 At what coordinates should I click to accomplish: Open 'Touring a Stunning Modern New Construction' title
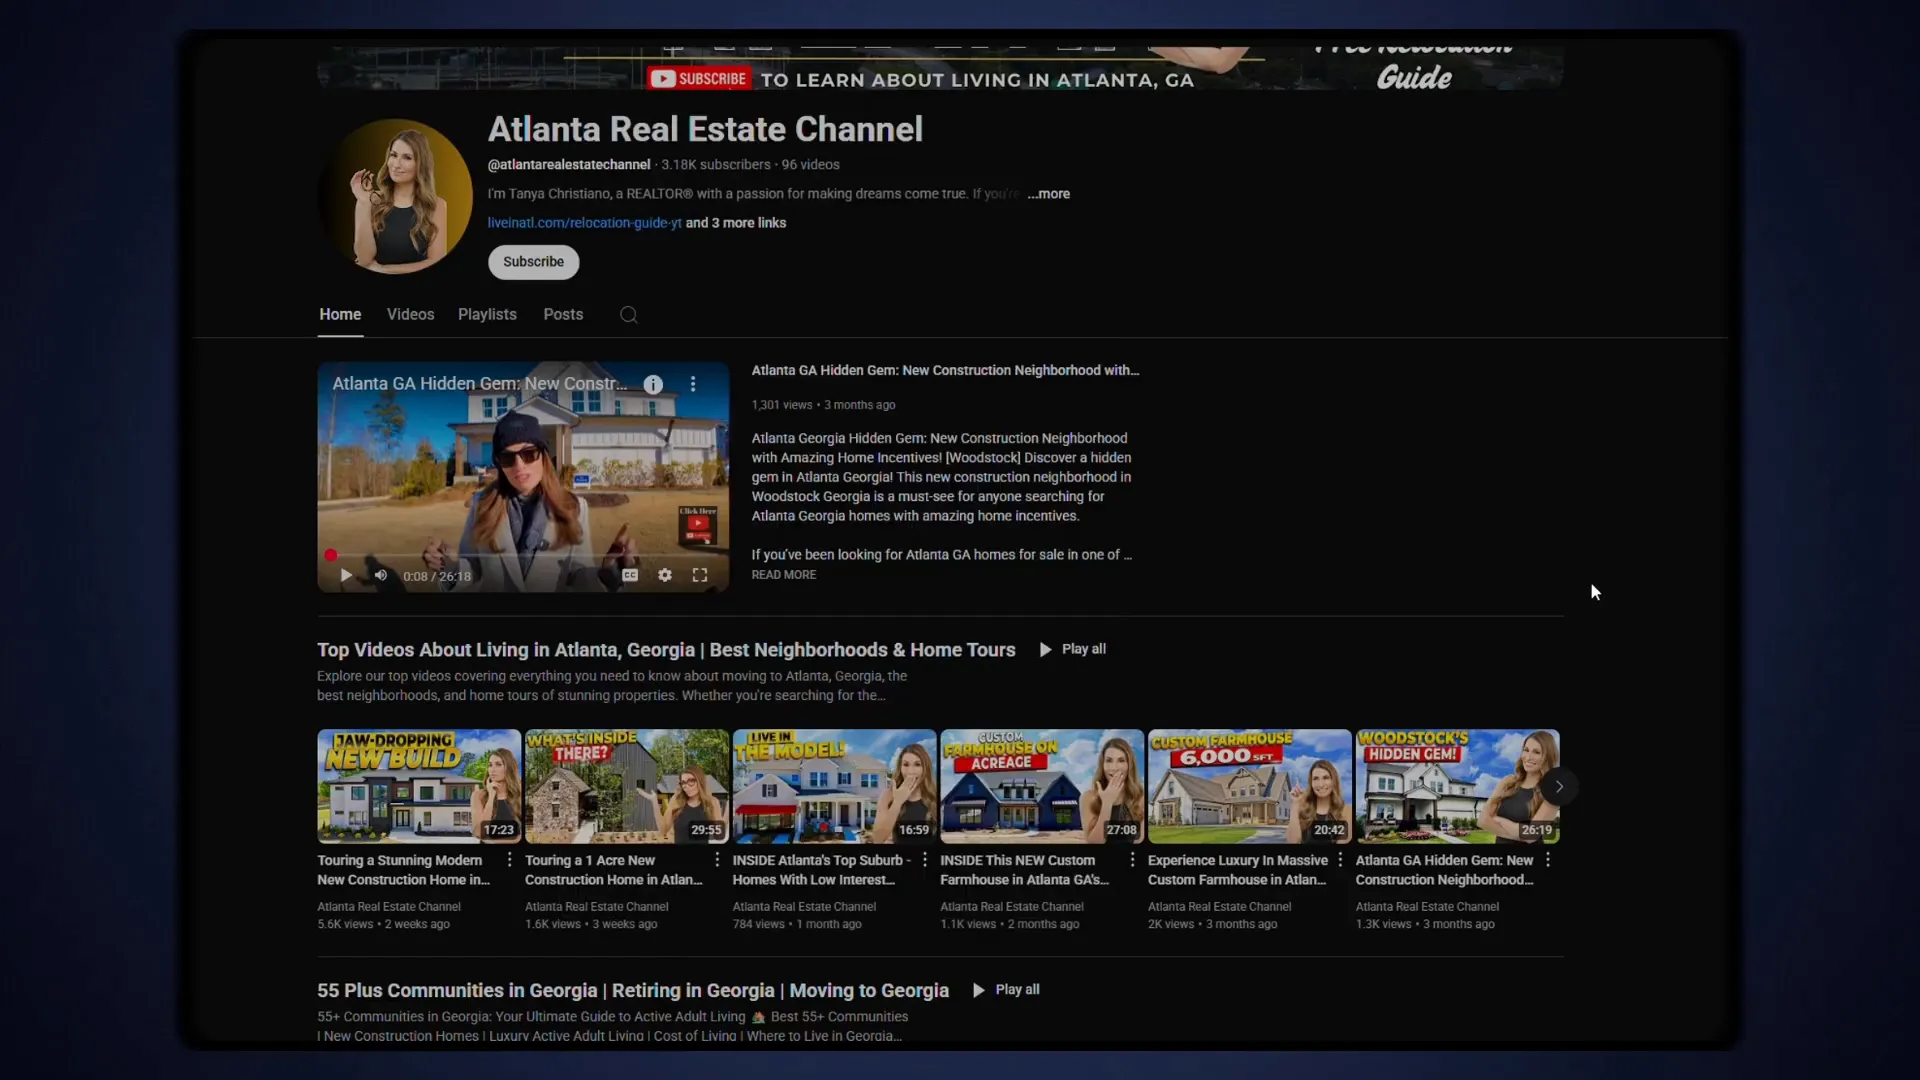pos(404,870)
